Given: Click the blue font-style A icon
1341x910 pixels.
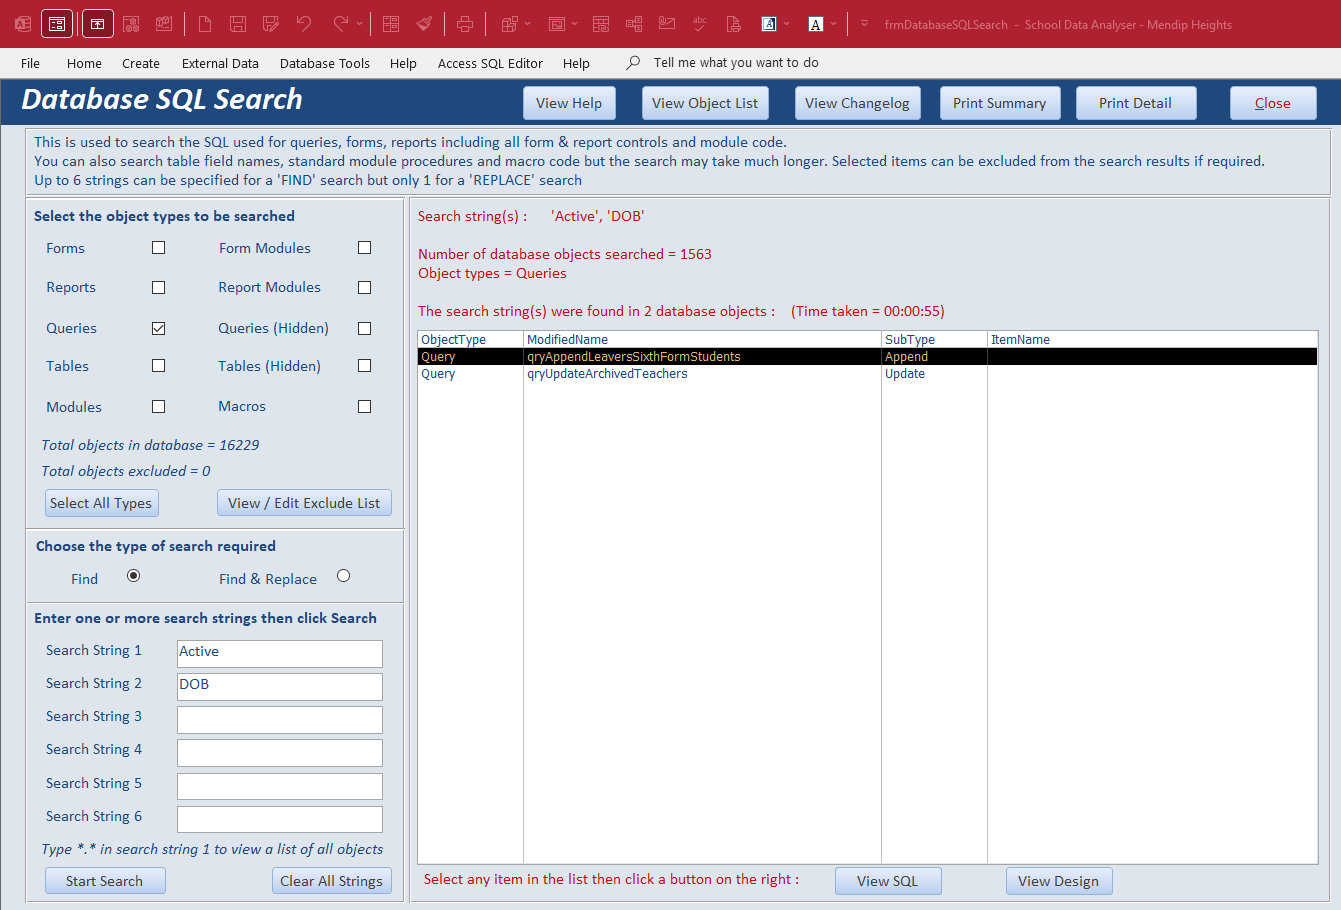Looking at the screenshot, I should (x=769, y=24).
